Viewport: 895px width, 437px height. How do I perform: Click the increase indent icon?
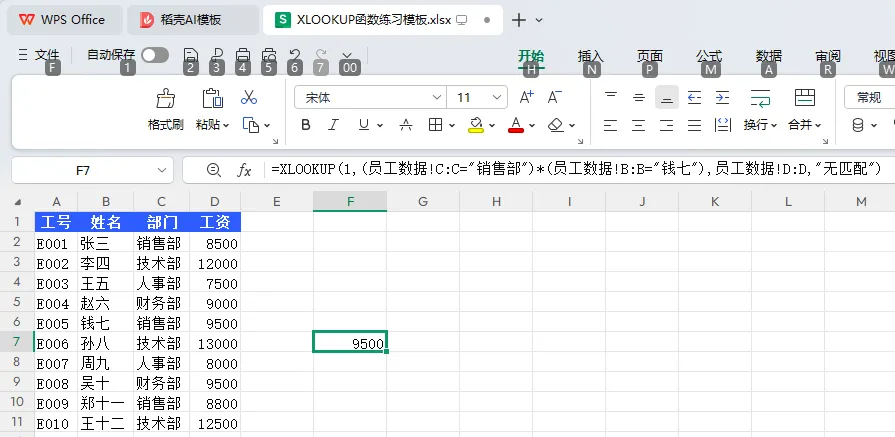pyautogui.click(x=722, y=98)
